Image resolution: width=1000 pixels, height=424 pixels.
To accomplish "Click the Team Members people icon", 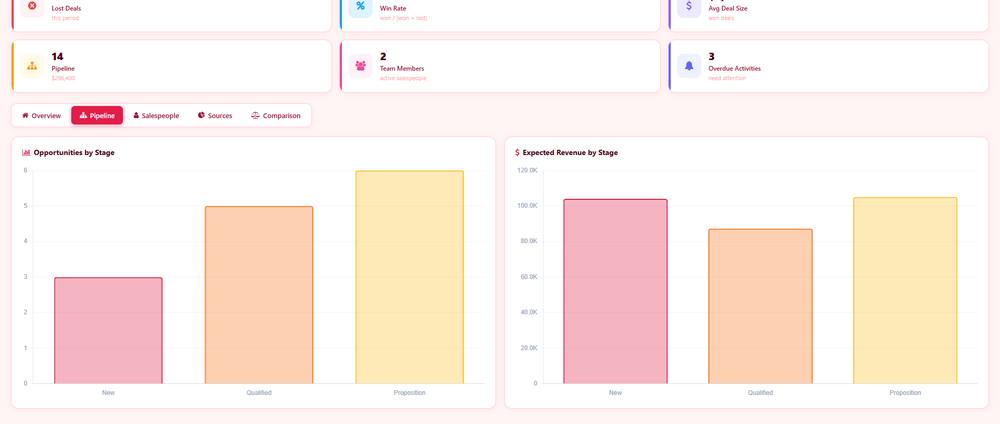I will pyautogui.click(x=360, y=66).
